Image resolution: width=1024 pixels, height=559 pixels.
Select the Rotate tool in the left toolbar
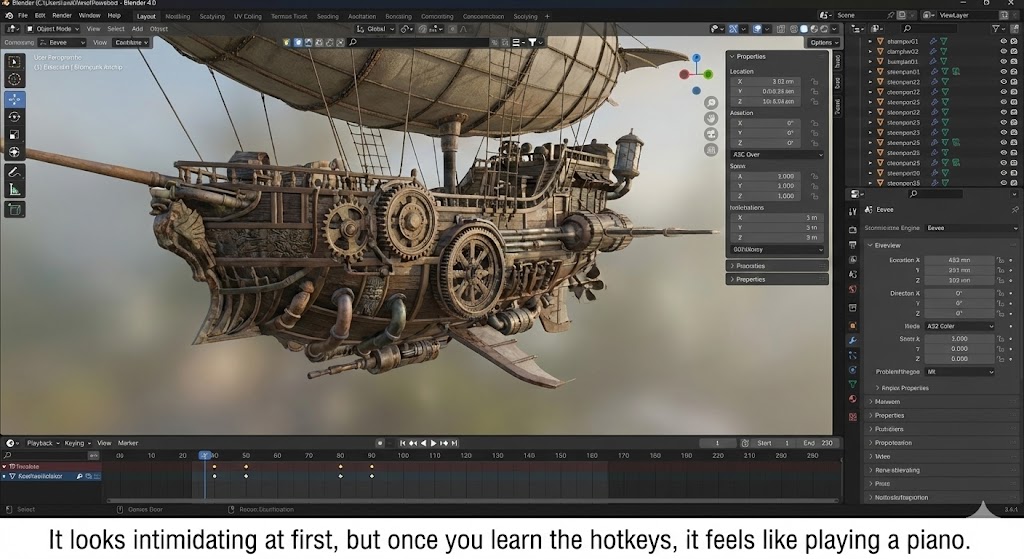(14, 117)
